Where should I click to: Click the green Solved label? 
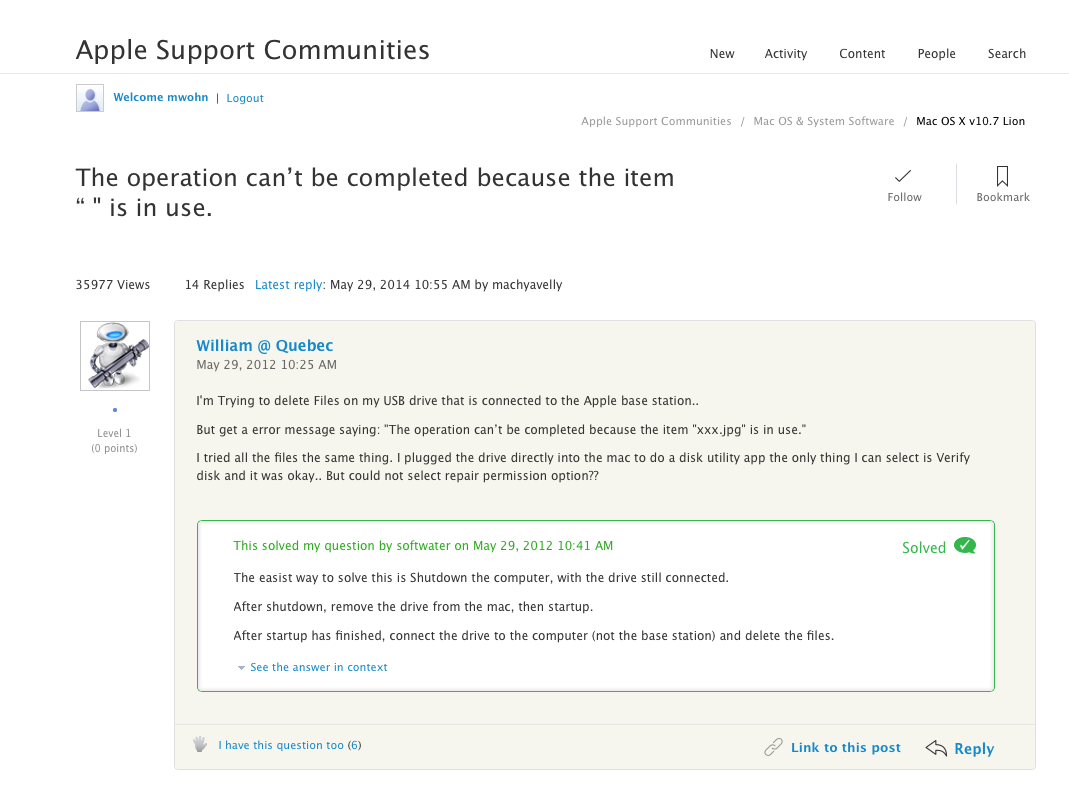[x=924, y=548]
